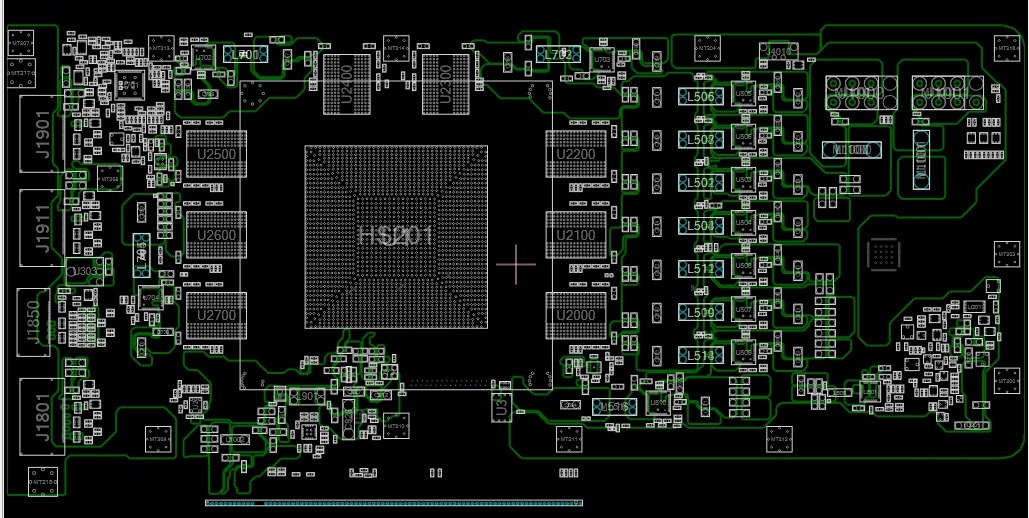Click mounting hole MT218
Viewport: 1029px width, 518px height.
click(x=43, y=482)
